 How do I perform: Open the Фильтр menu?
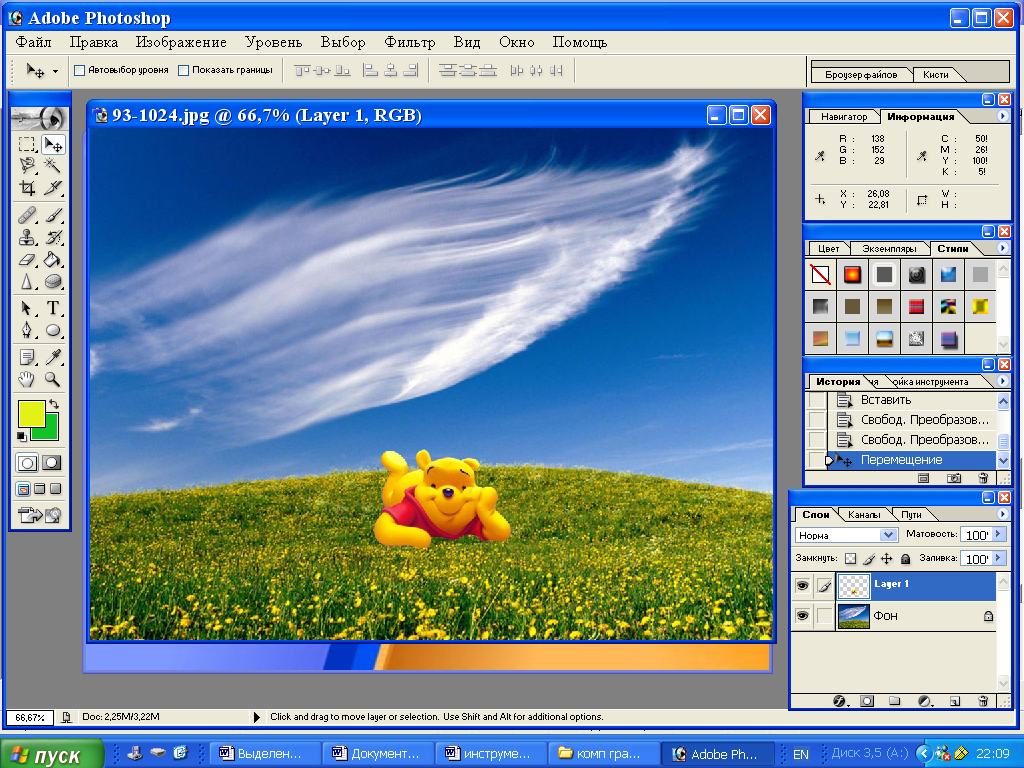point(409,42)
